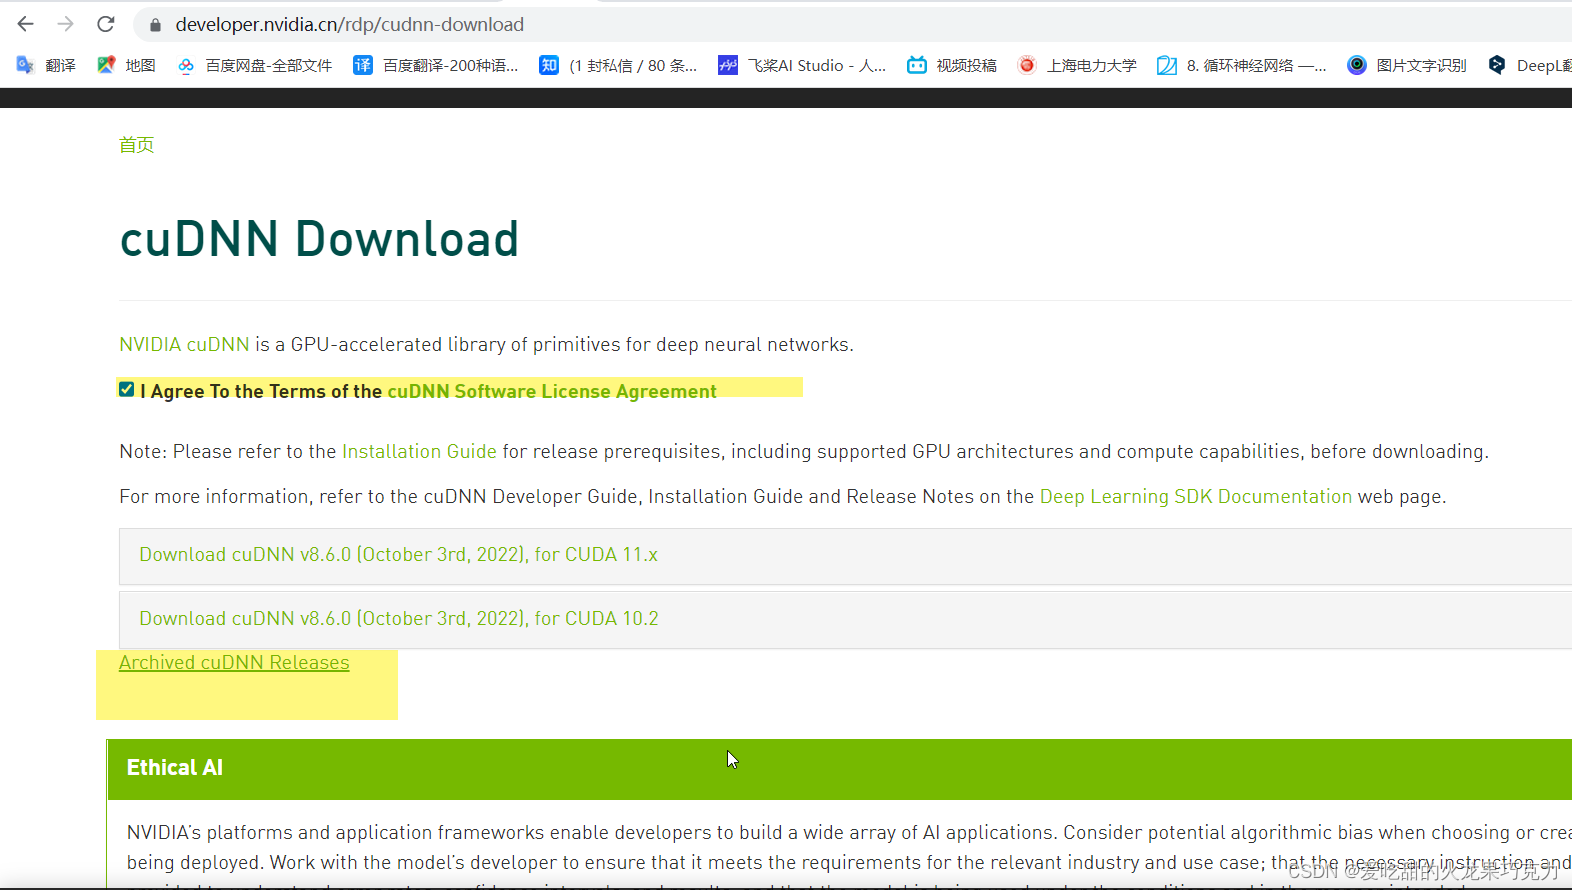The height and width of the screenshot is (890, 1572).
Task: Uncheck the I Agree to Terms checkbox
Action: point(126,389)
